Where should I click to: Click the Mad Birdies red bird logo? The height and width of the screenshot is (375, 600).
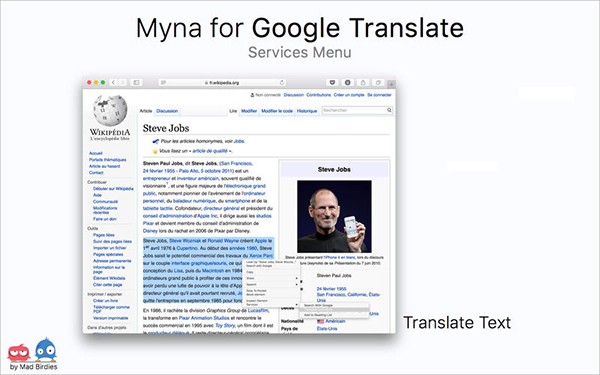[18, 352]
